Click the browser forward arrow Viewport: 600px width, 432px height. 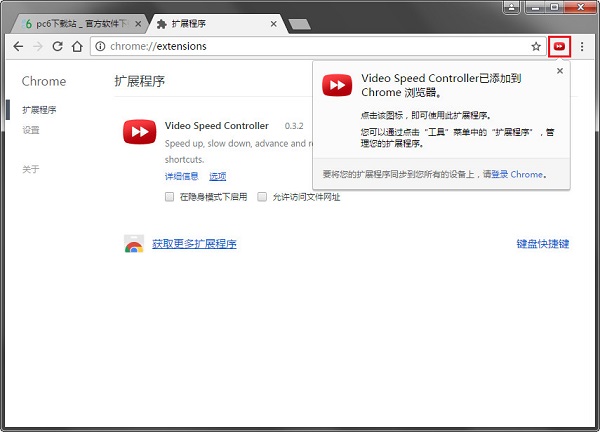[38, 47]
